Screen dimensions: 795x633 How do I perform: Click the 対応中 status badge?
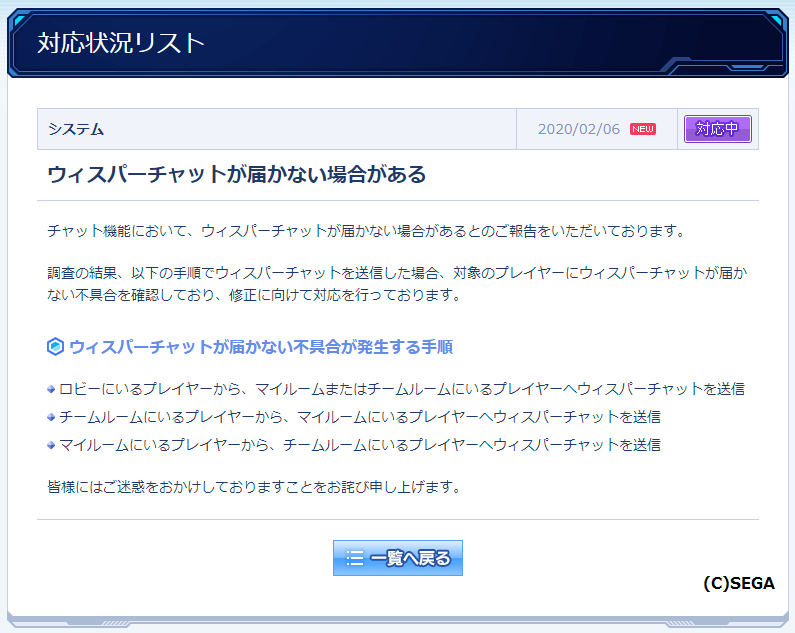tap(717, 129)
